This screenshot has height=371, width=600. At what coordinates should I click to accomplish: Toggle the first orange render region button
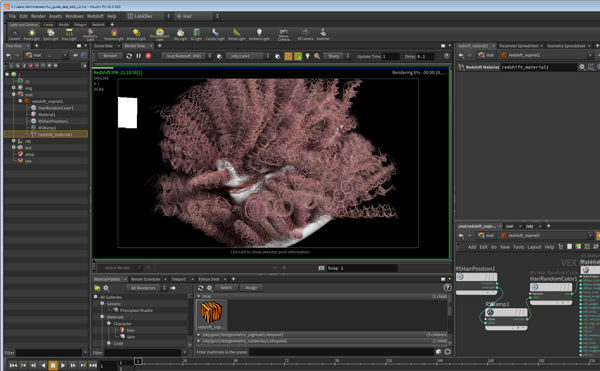pos(288,56)
